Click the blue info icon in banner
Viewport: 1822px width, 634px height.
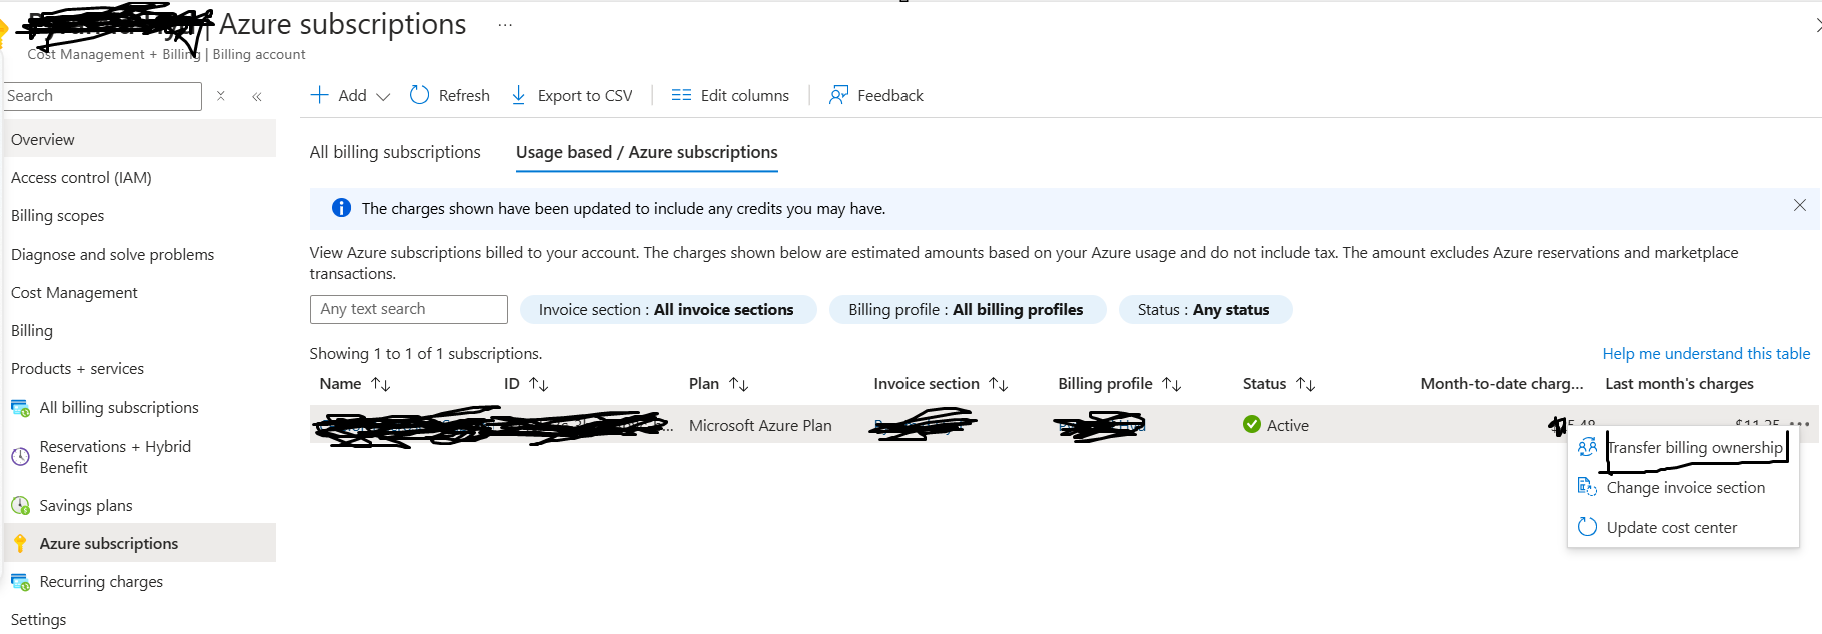click(341, 208)
